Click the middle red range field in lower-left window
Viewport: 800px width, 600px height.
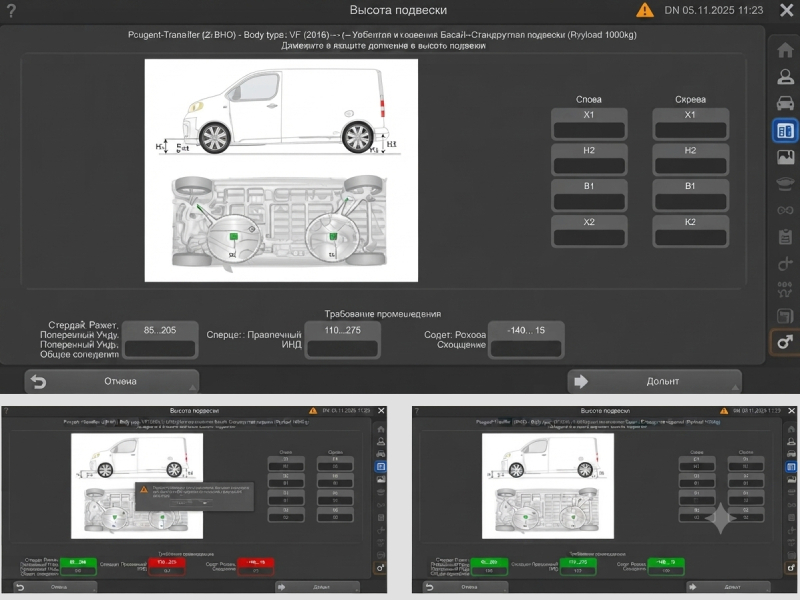click(166, 566)
